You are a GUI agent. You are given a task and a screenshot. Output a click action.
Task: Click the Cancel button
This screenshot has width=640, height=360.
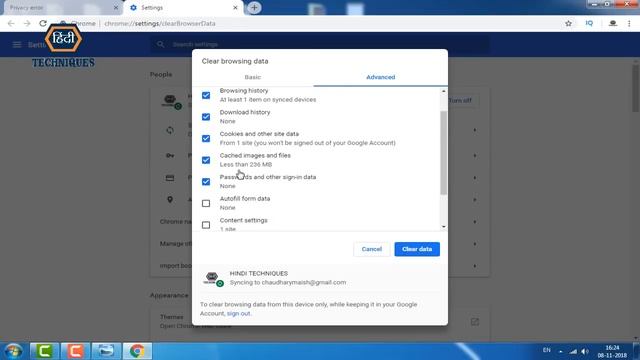[x=371, y=249]
